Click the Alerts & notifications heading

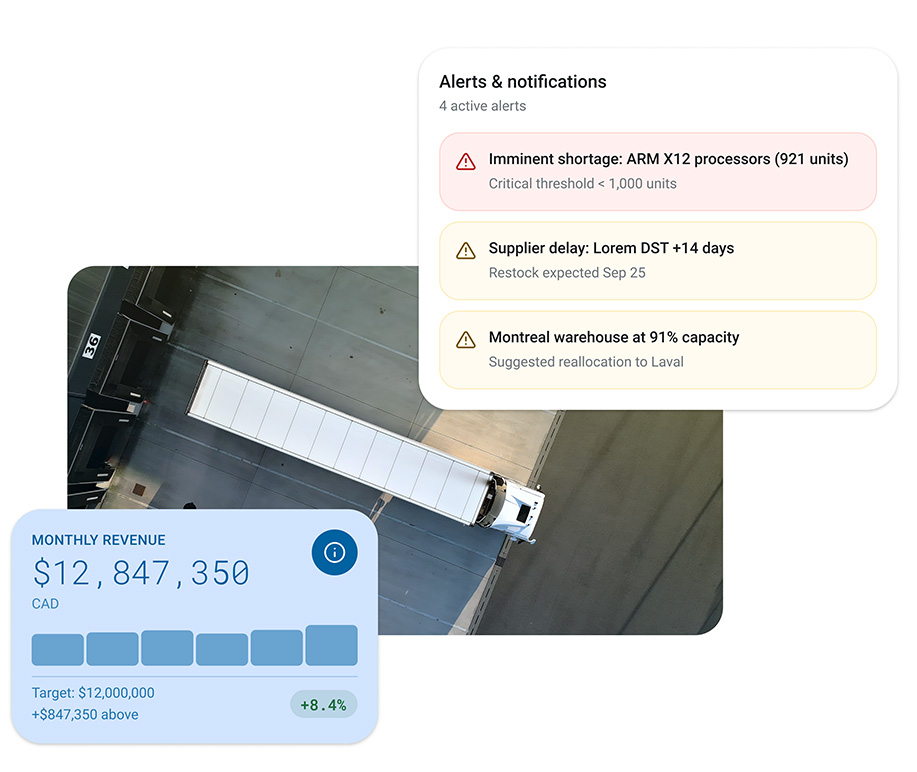click(x=523, y=82)
